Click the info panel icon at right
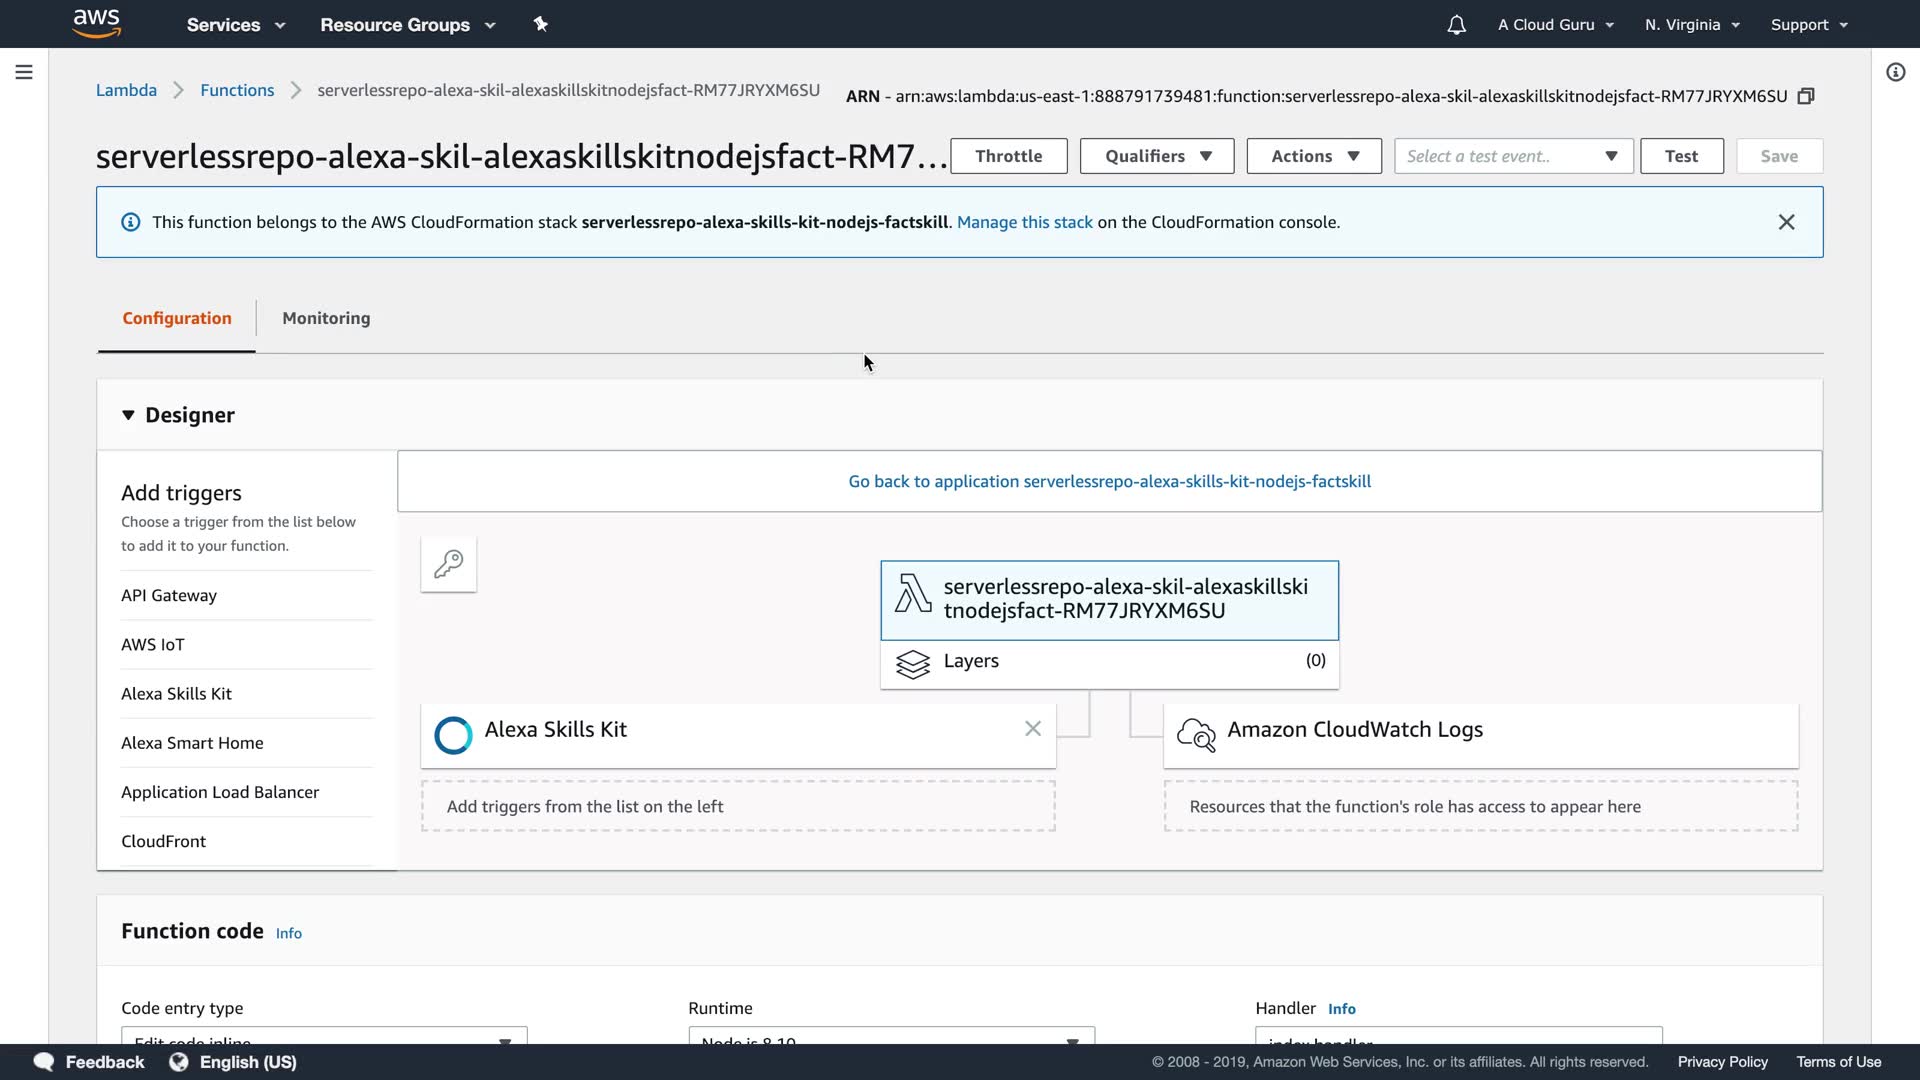The width and height of the screenshot is (1920, 1080). tap(1895, 72)
